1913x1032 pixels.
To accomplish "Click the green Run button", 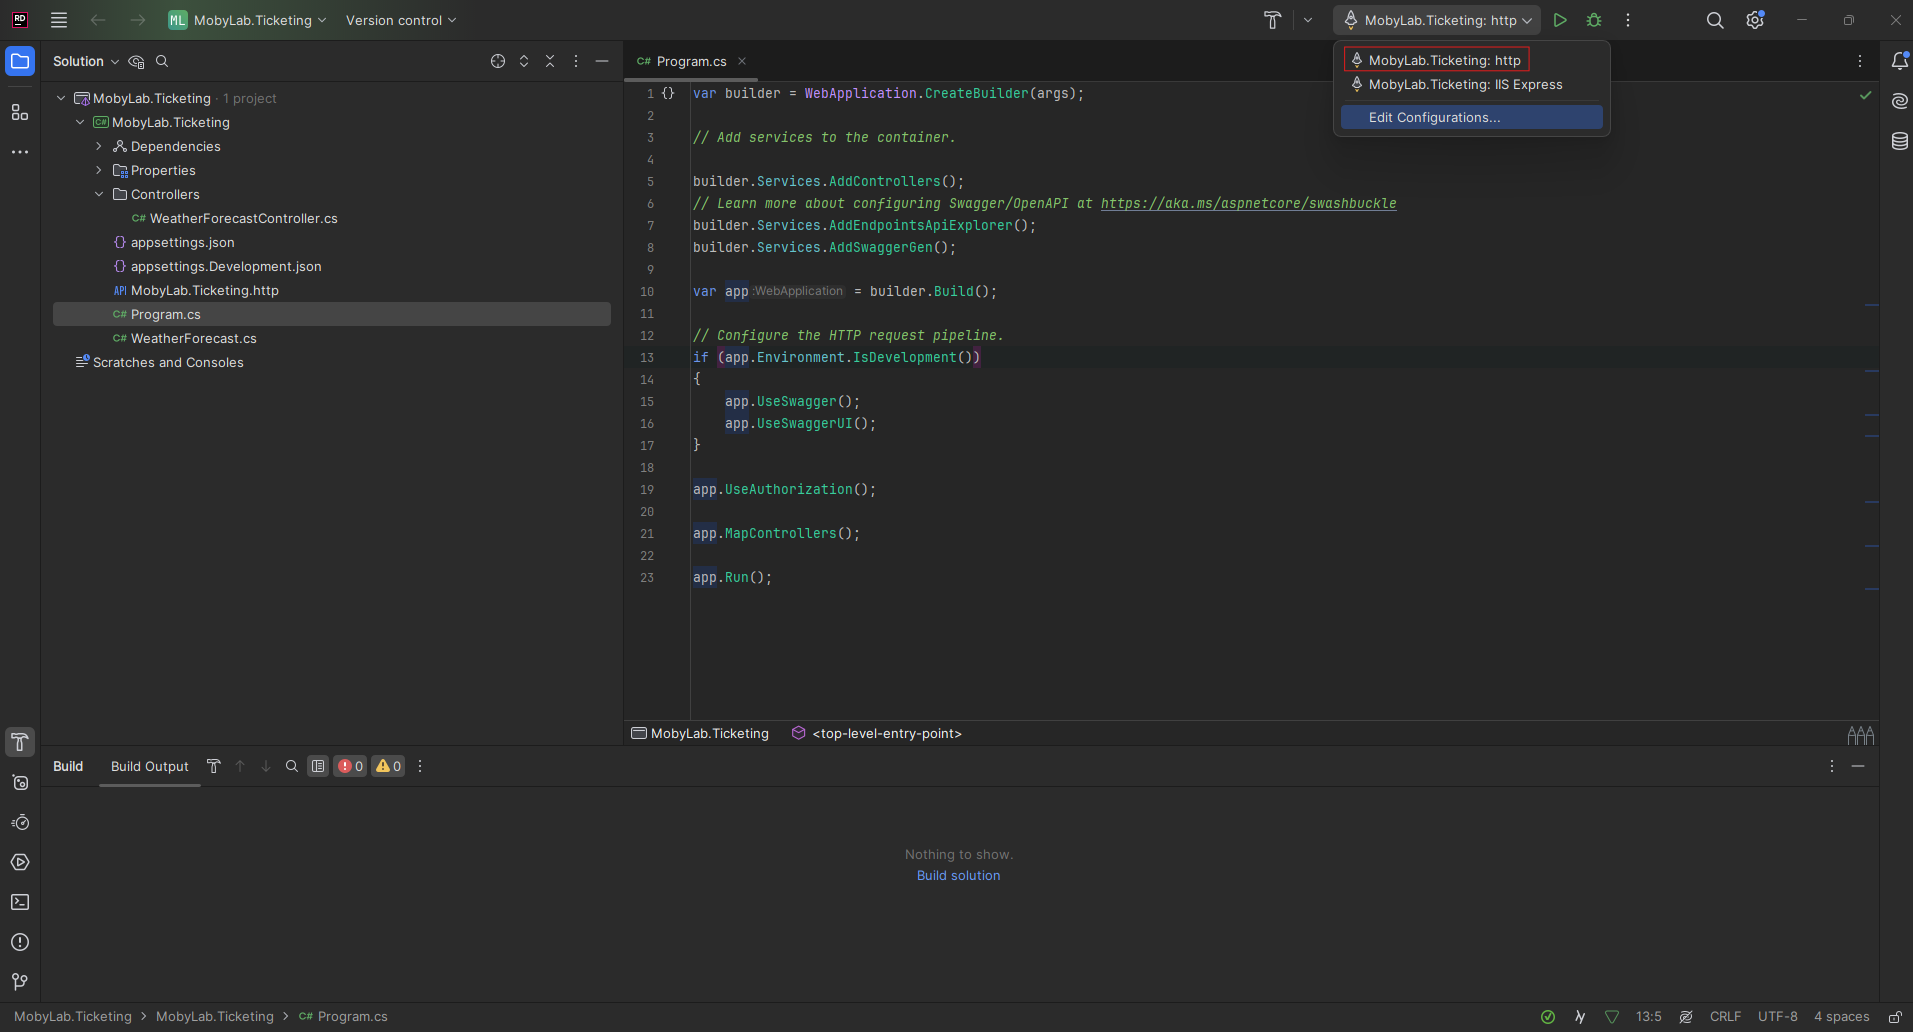I will [1559, 20].
